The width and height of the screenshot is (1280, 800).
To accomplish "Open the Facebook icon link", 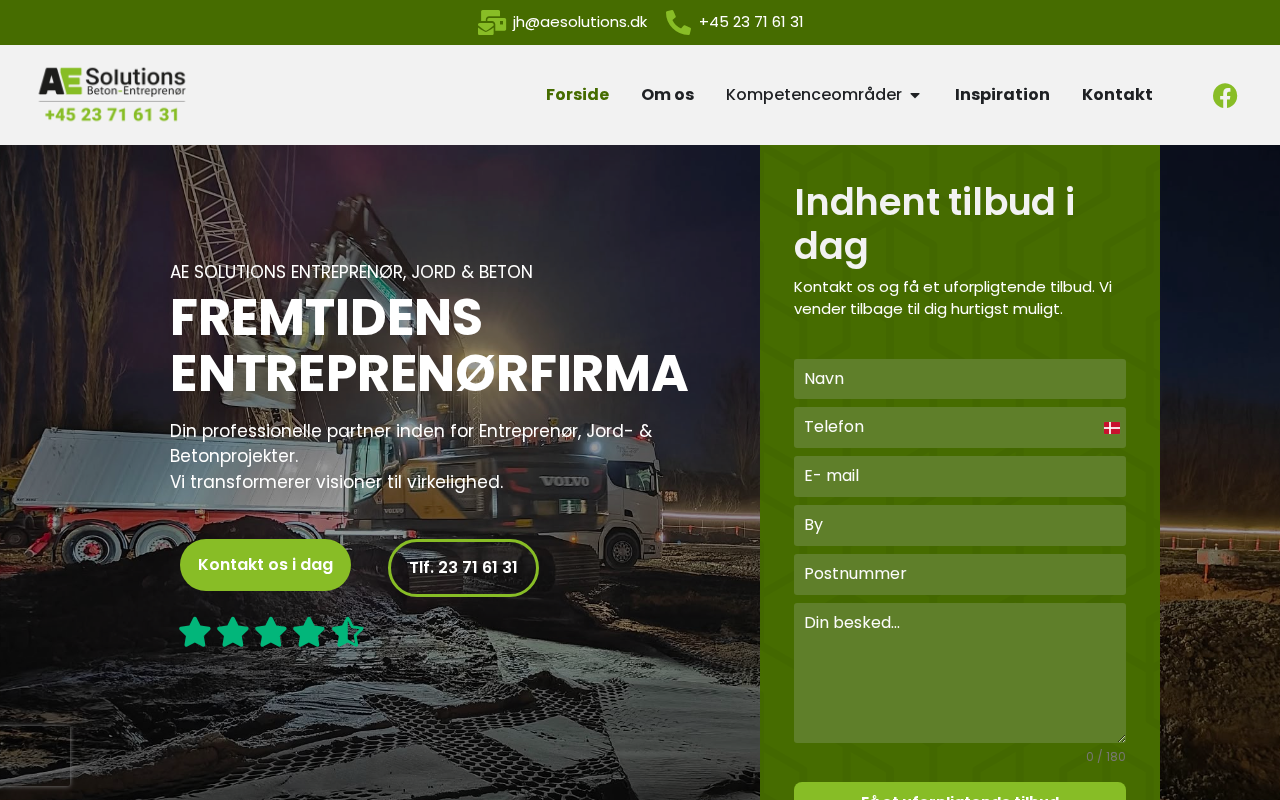I will pos(1225,95).
